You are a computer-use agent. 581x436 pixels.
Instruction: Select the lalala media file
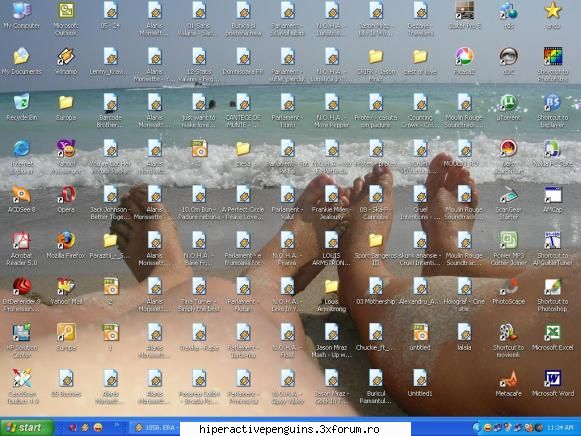coord(465,337)
